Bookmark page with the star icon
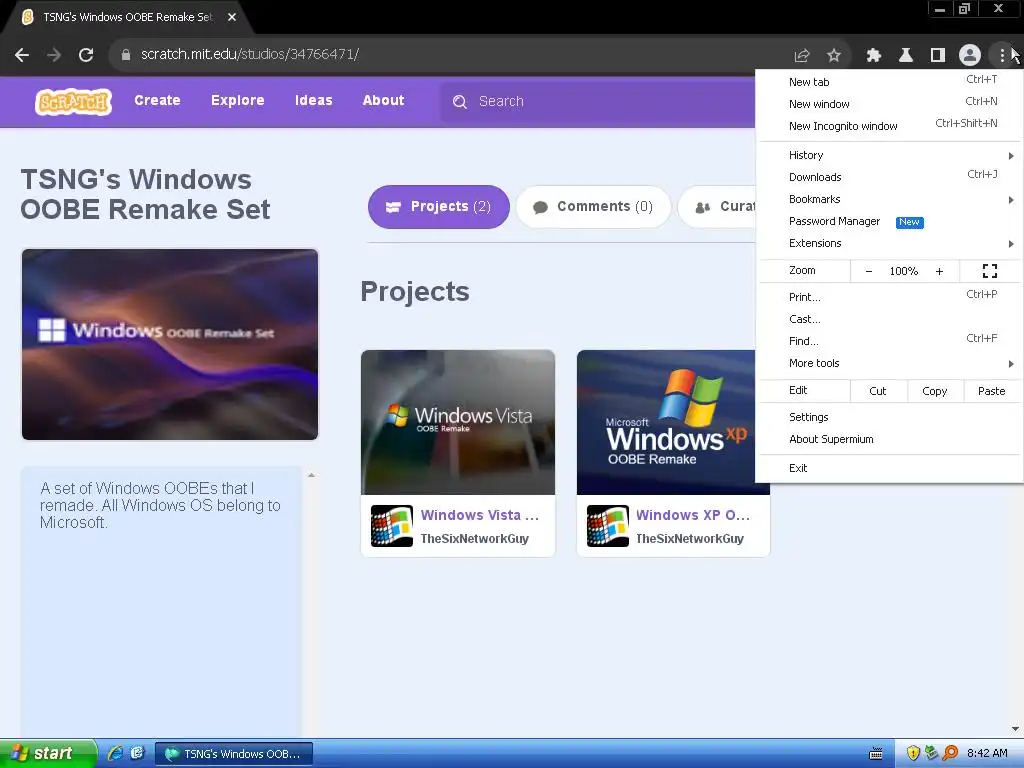 pyautogui.click(x=834, y=56)
